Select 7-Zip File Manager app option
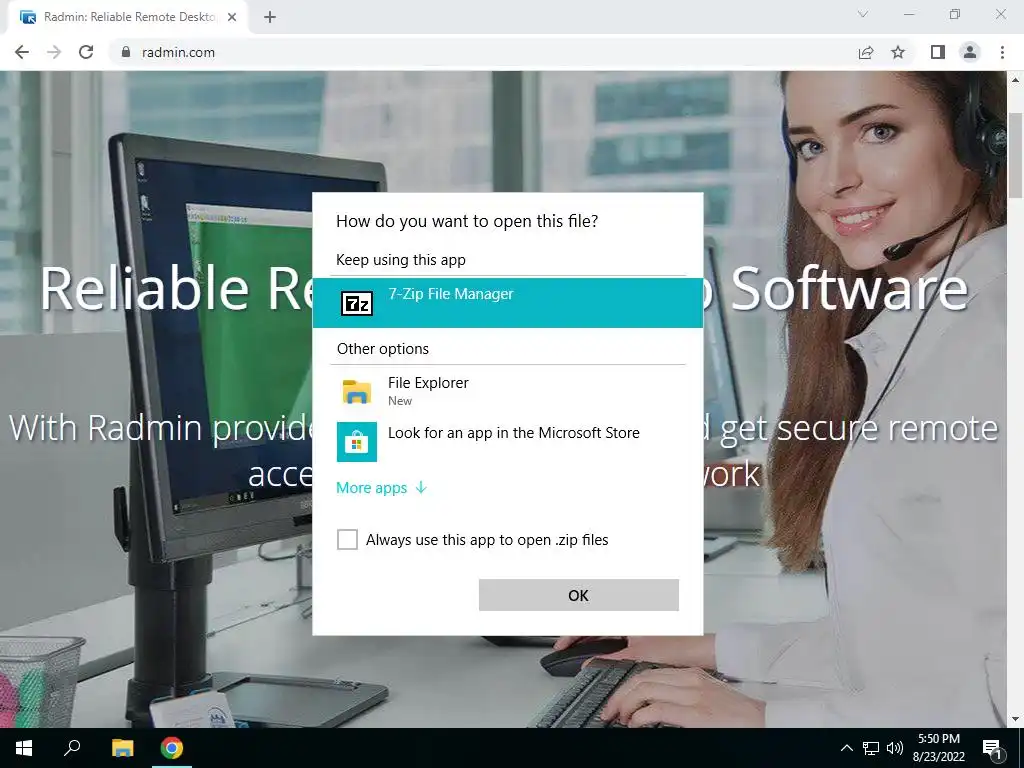This screenshot has height=768, width=1024. coord(507,302)
